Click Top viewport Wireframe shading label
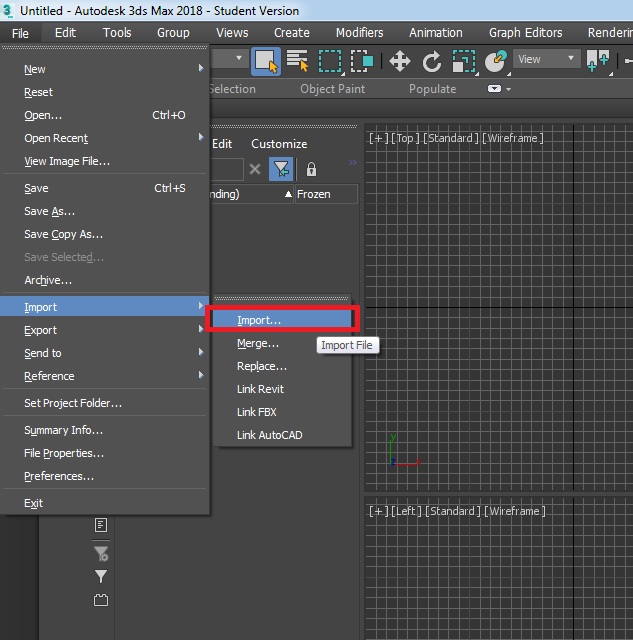Image resolution: width=633 pixels, height=640 pixels. [513, 138]
